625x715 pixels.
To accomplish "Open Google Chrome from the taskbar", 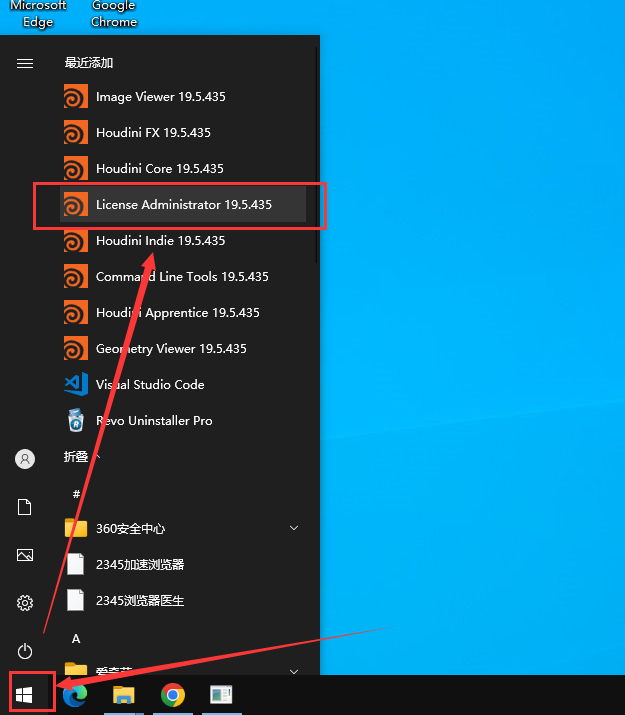I will click(x=173, y=695).
